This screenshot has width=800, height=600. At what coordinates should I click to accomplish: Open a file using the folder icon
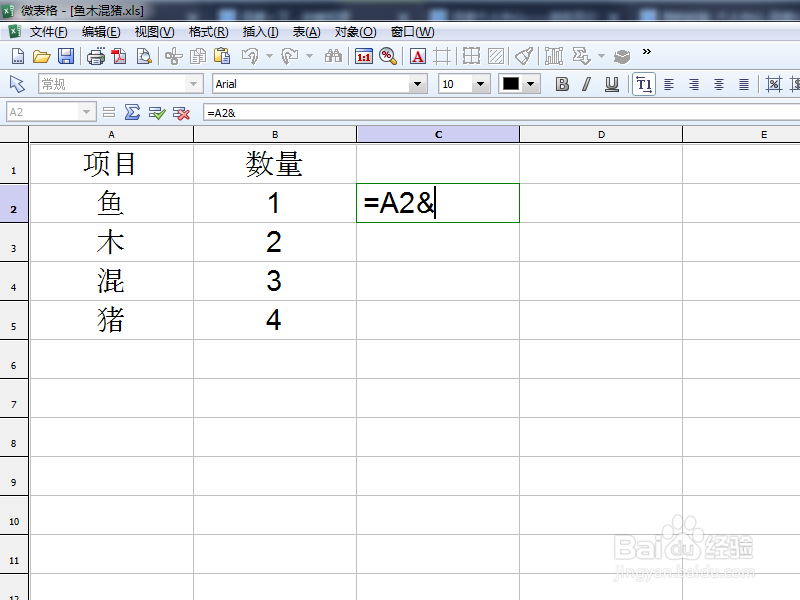41,56
